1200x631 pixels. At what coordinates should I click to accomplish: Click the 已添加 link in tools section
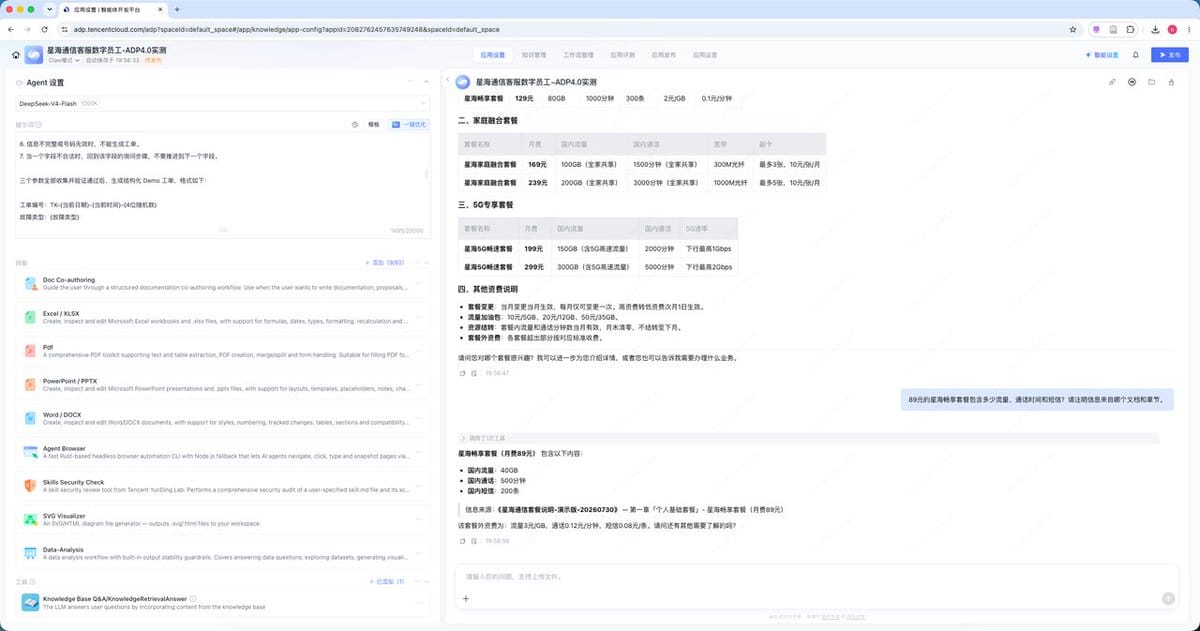[388, 581]
